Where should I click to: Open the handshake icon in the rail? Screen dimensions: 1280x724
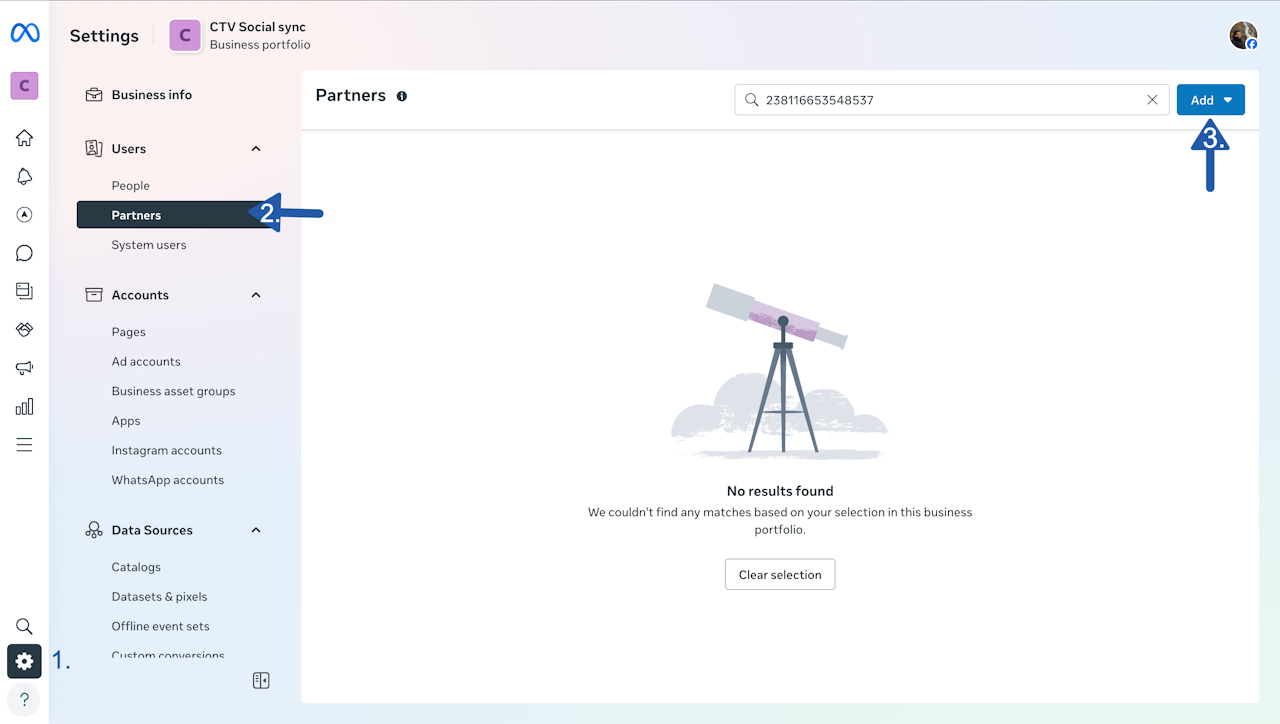pyautogui.click(x=24, y=330)
